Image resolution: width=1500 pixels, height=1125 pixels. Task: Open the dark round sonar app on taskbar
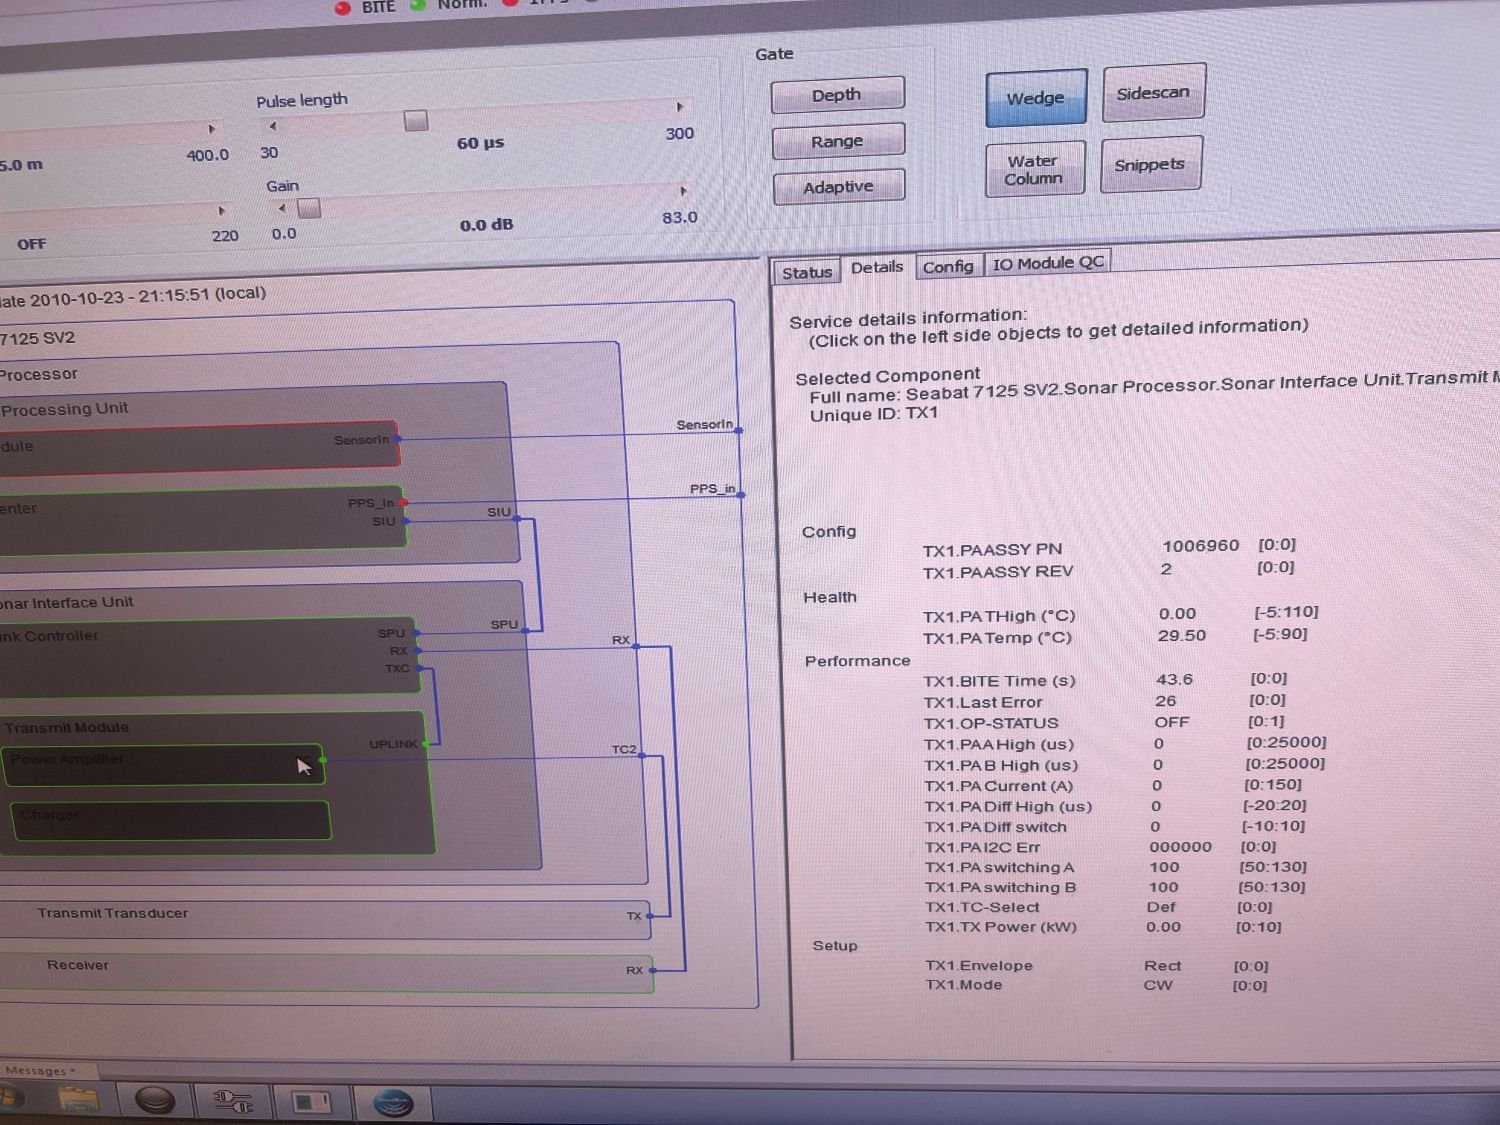(155, 1102)
